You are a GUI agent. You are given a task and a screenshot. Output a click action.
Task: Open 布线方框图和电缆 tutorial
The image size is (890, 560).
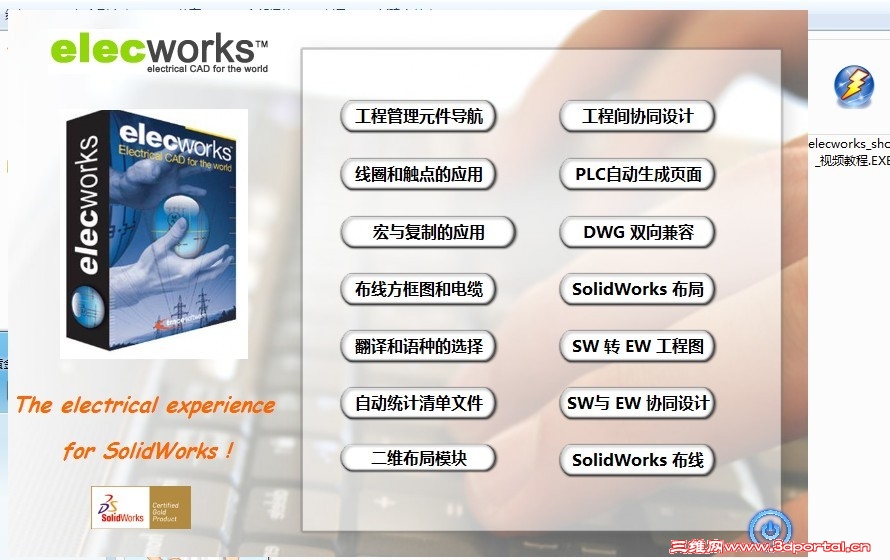tap(418, 289)
